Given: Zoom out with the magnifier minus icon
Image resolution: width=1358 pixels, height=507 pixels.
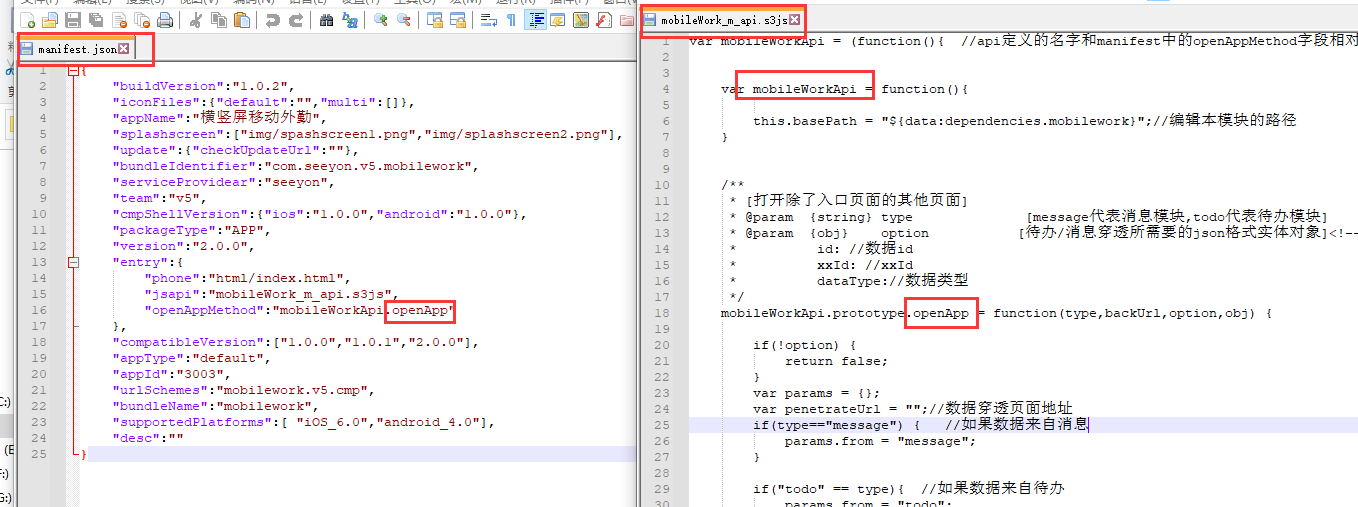Looking at the screenshot, I should 404,19.
